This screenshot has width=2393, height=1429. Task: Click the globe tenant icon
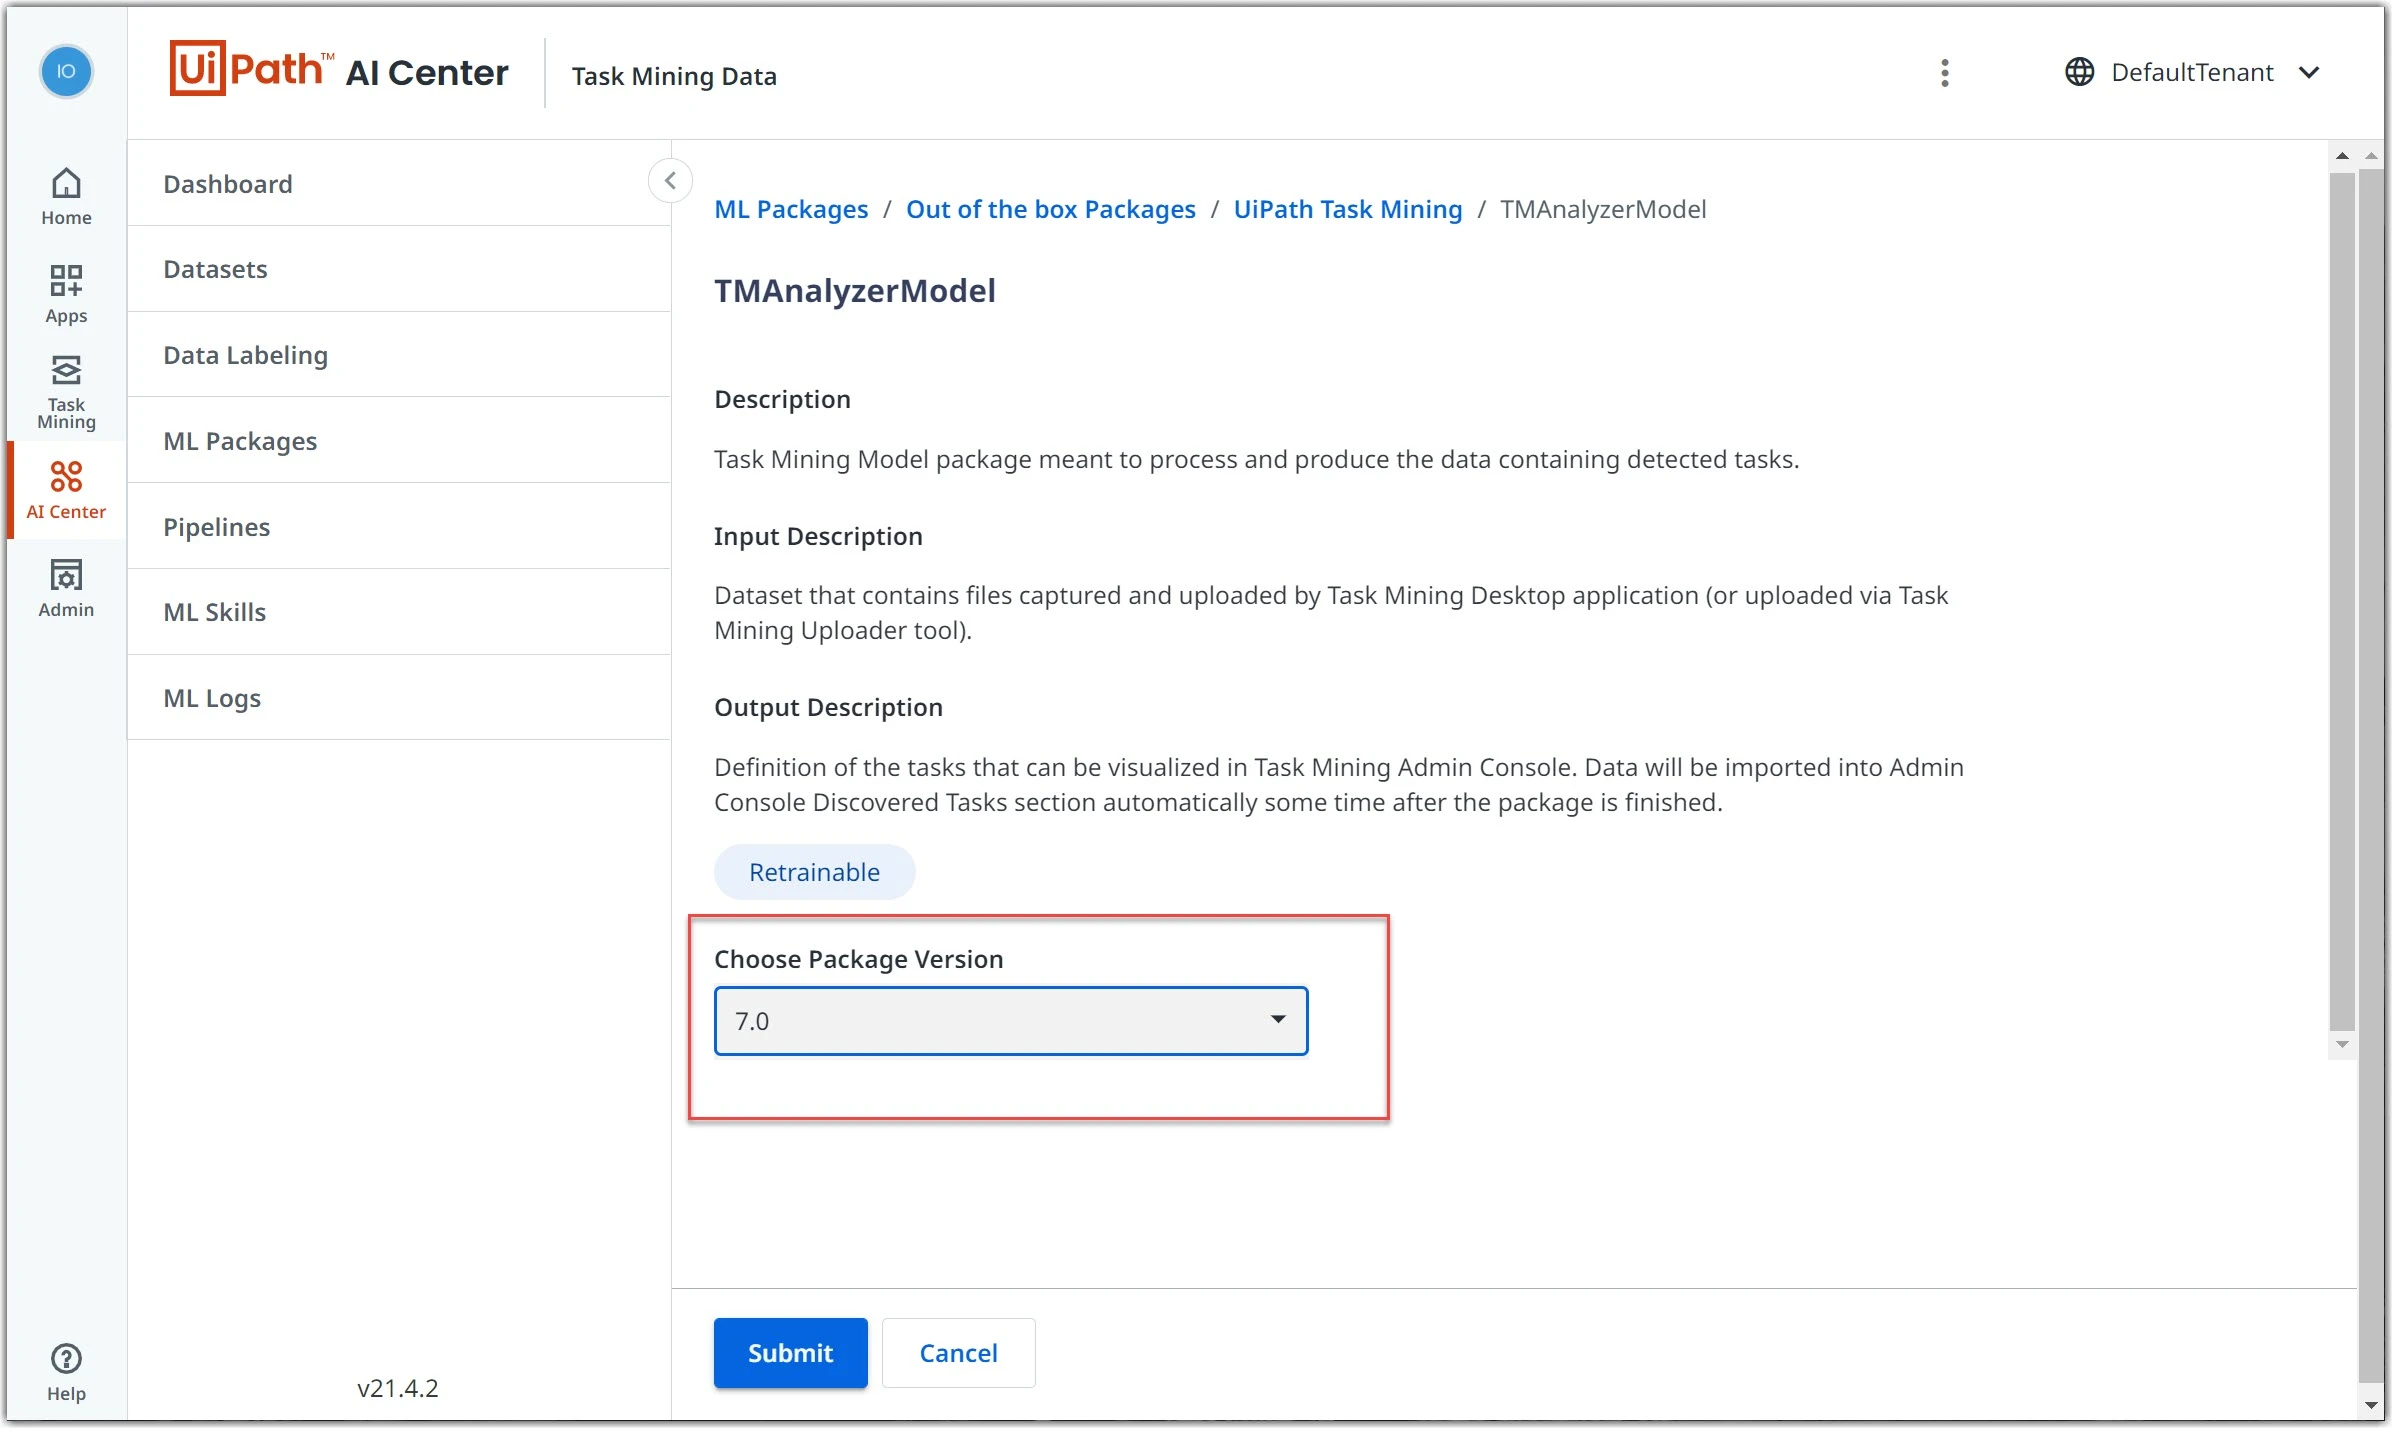click(x=2079, y=72)
